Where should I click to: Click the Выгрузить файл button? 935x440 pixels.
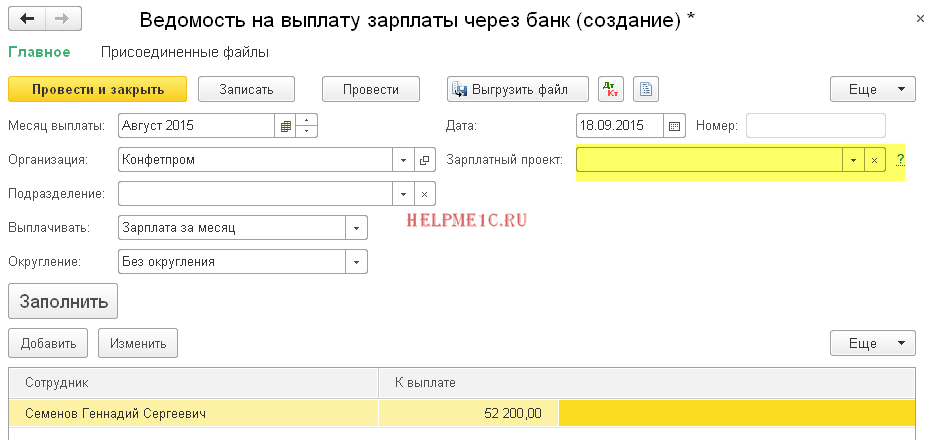[518, 89]
